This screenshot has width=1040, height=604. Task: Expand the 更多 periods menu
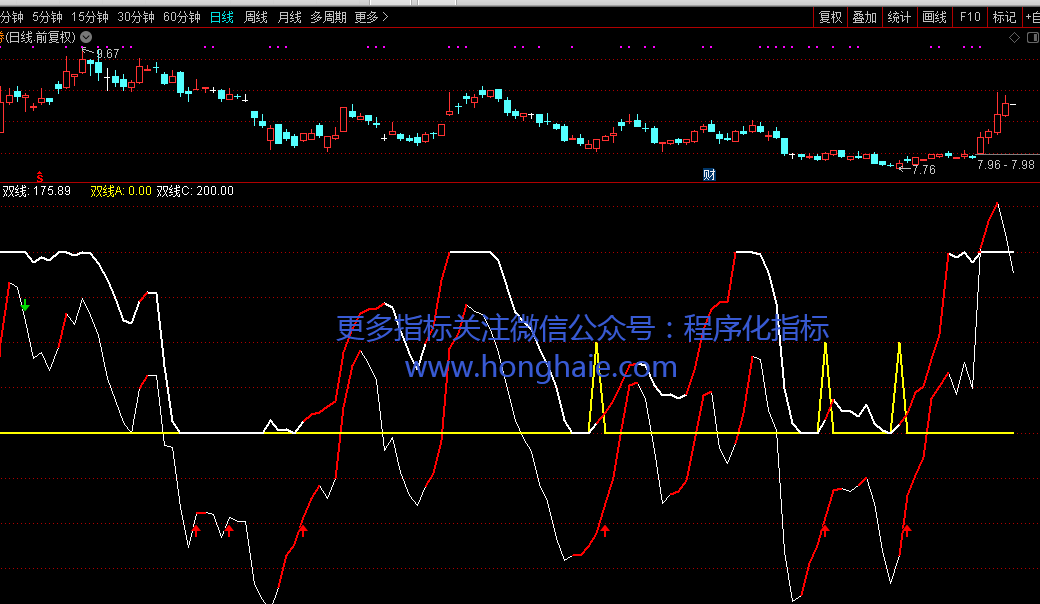click(372, 17)
